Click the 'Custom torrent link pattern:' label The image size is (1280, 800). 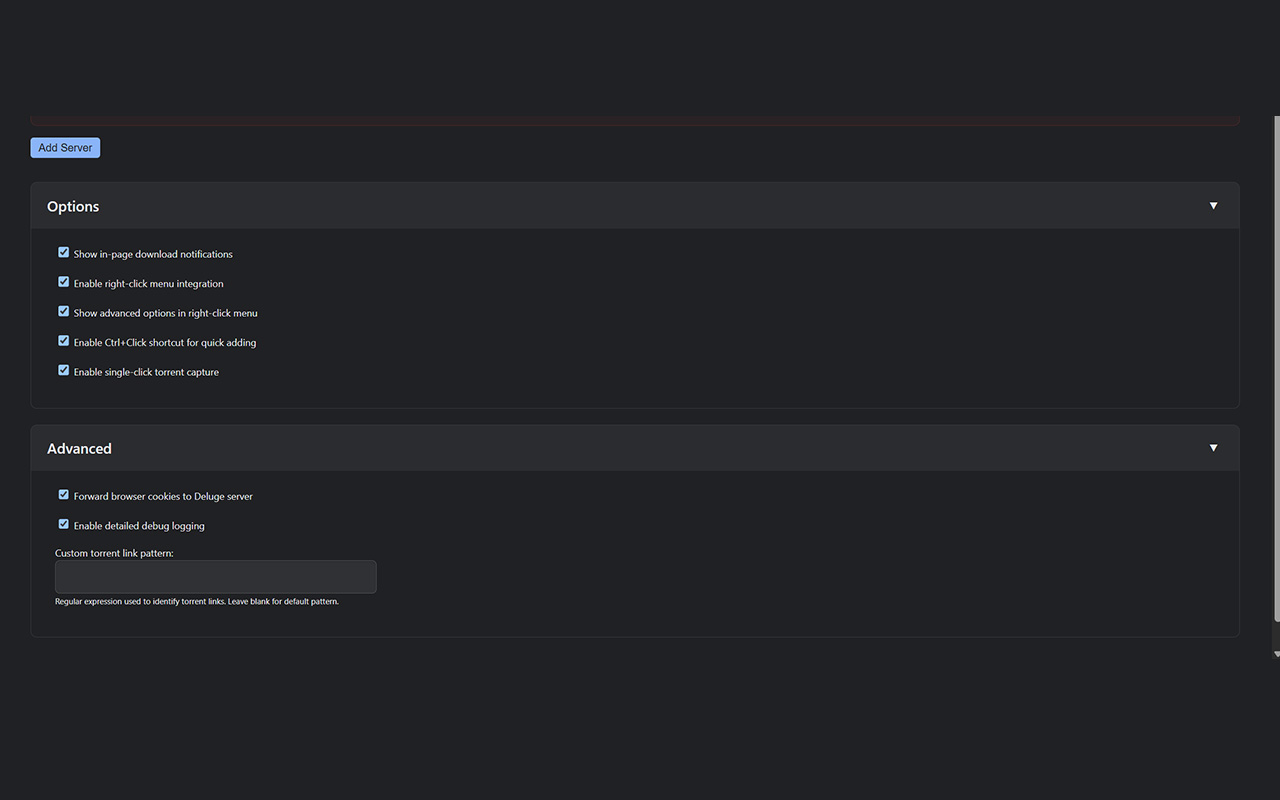(114, 553)
